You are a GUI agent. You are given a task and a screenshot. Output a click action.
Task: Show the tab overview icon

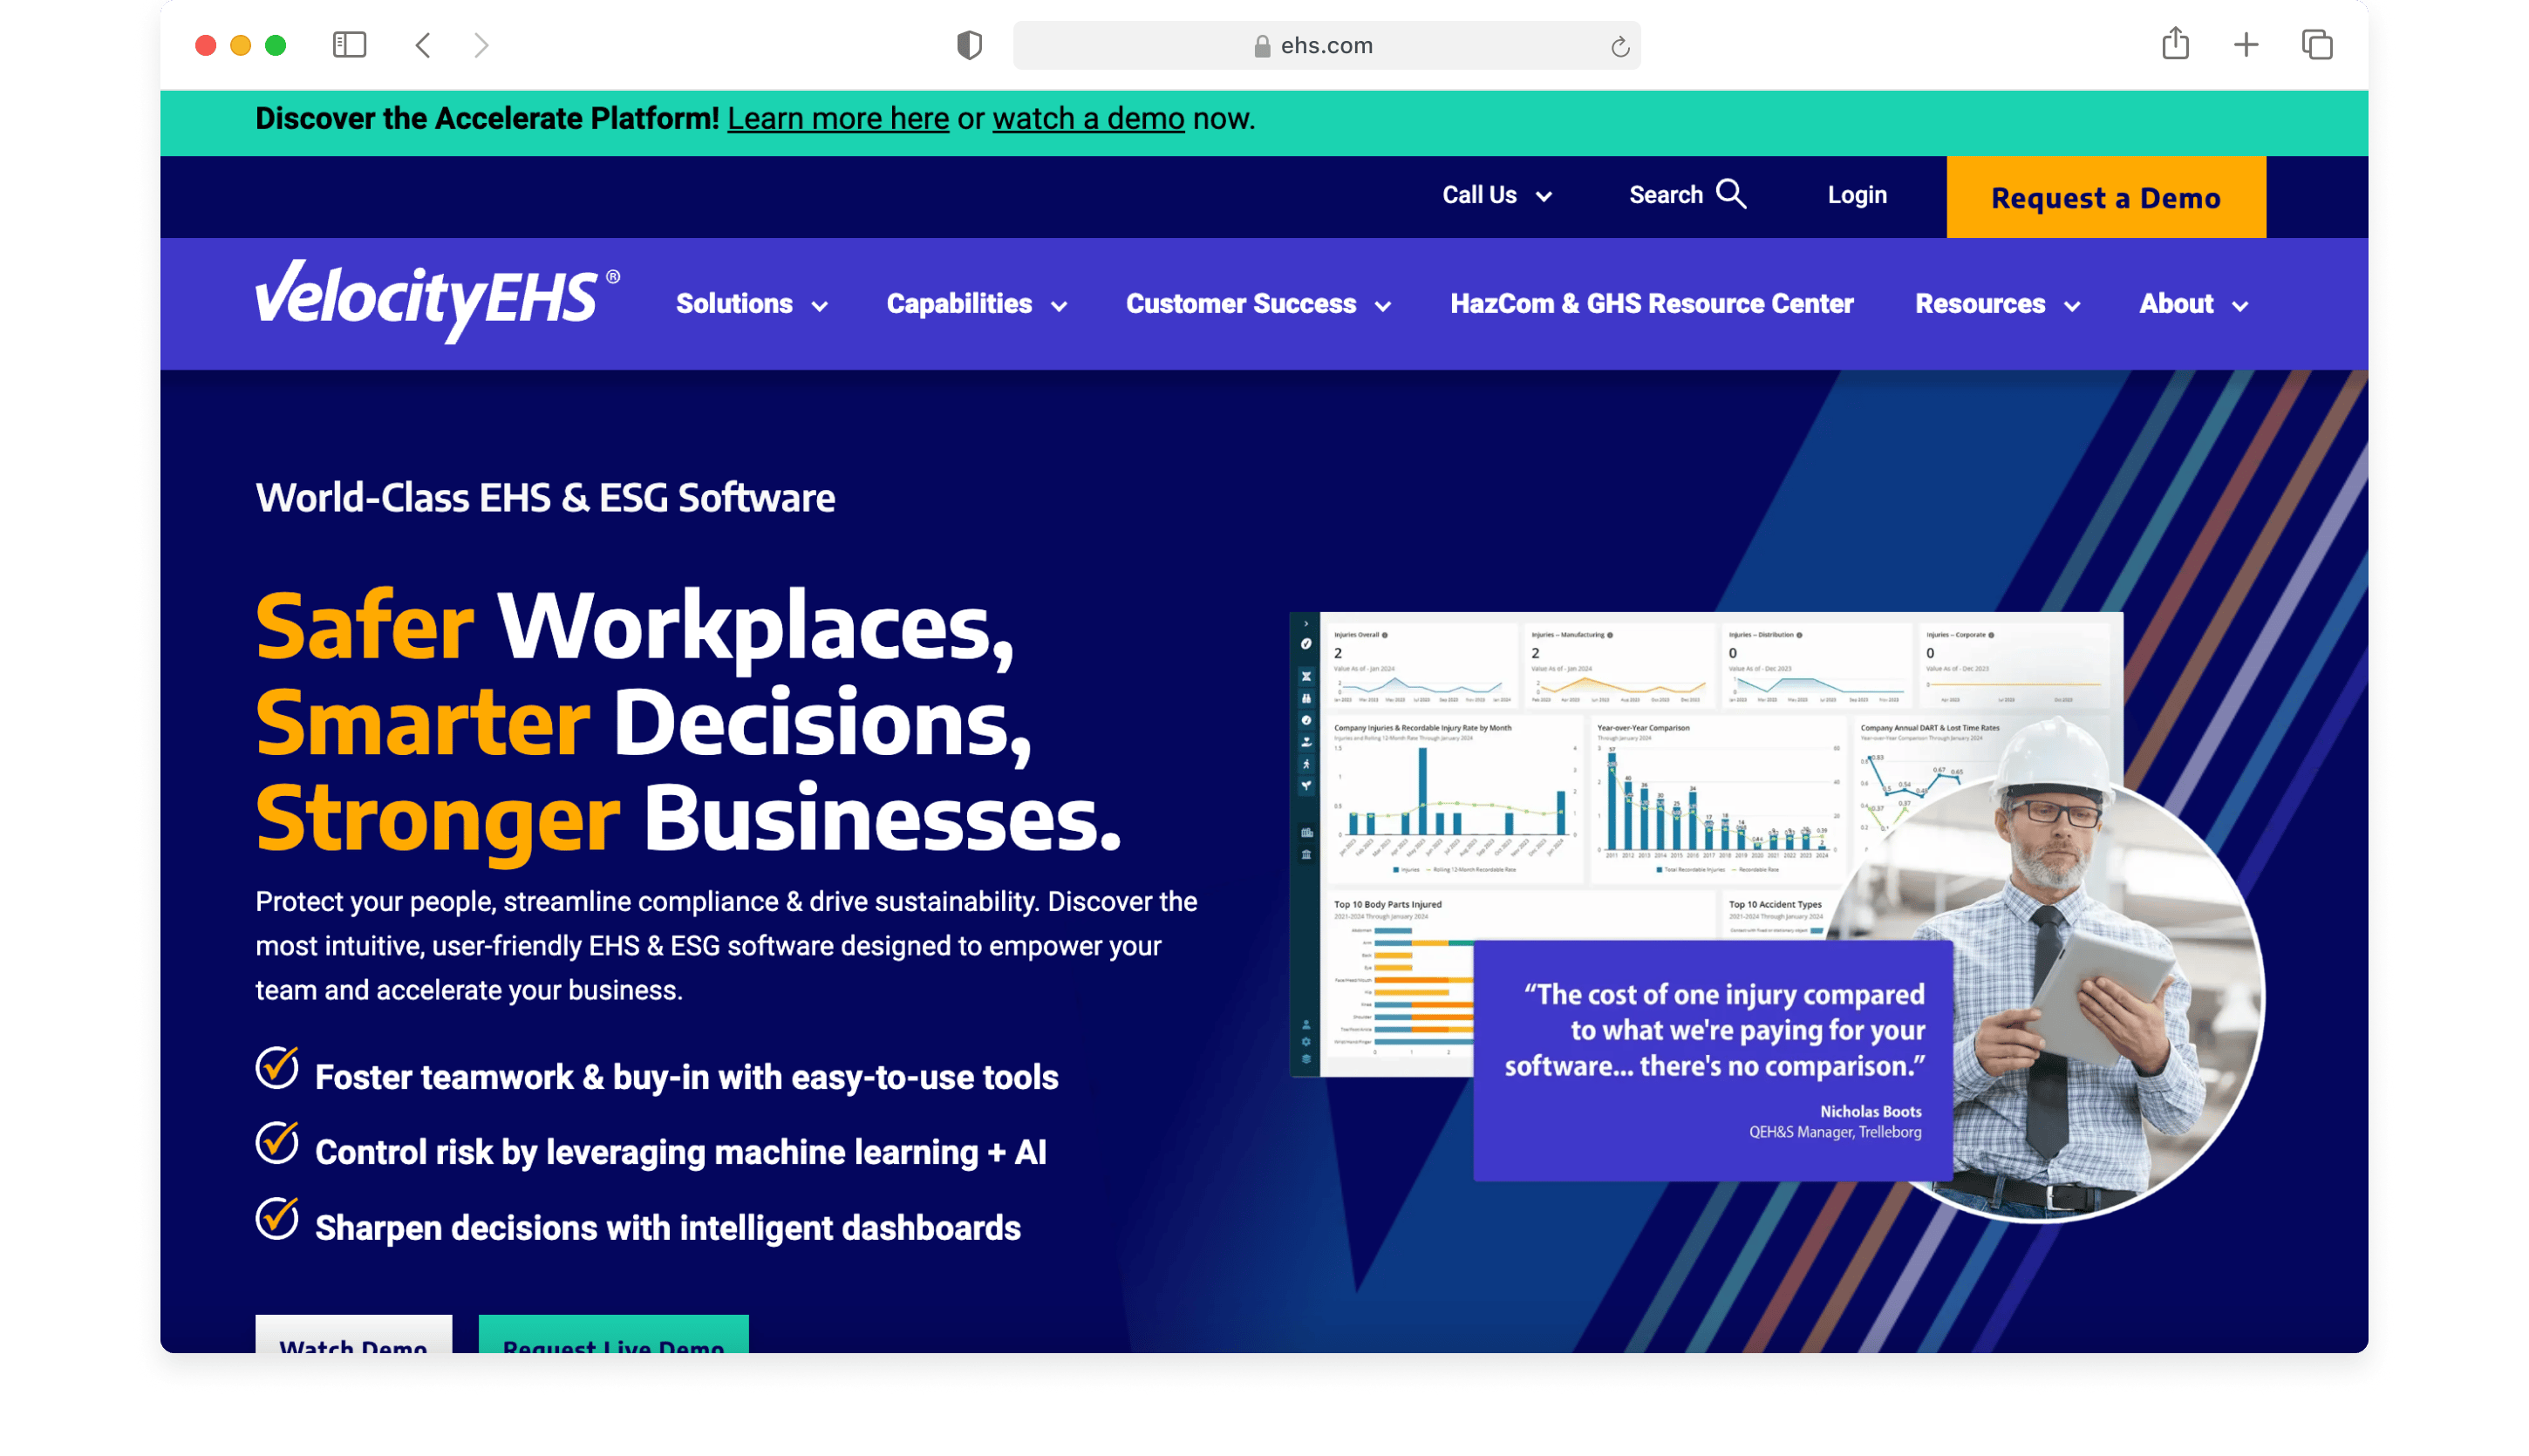click(2317, 45)
